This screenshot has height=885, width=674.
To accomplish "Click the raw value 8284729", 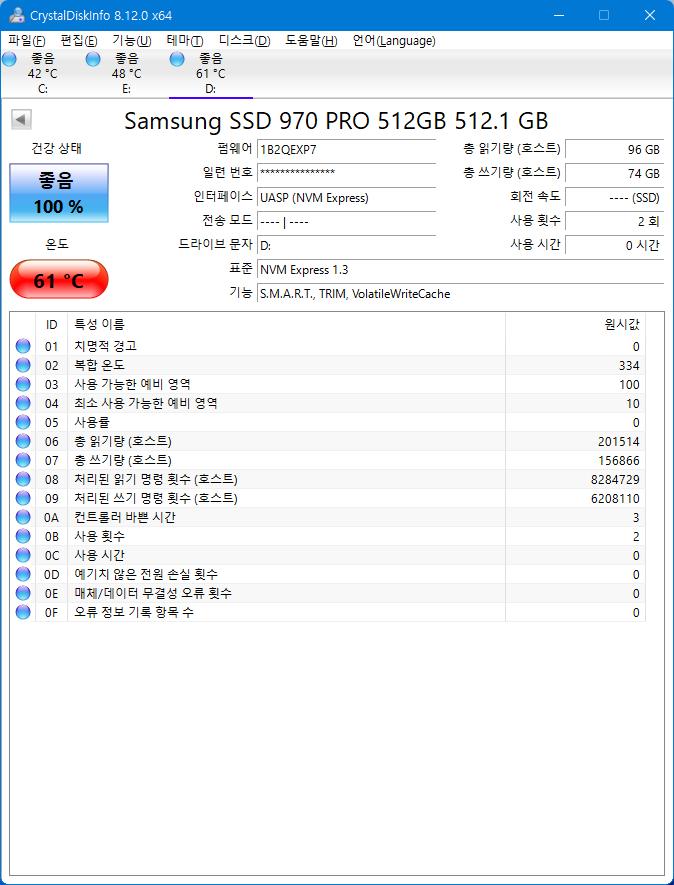I will click(x=615, y=480).
